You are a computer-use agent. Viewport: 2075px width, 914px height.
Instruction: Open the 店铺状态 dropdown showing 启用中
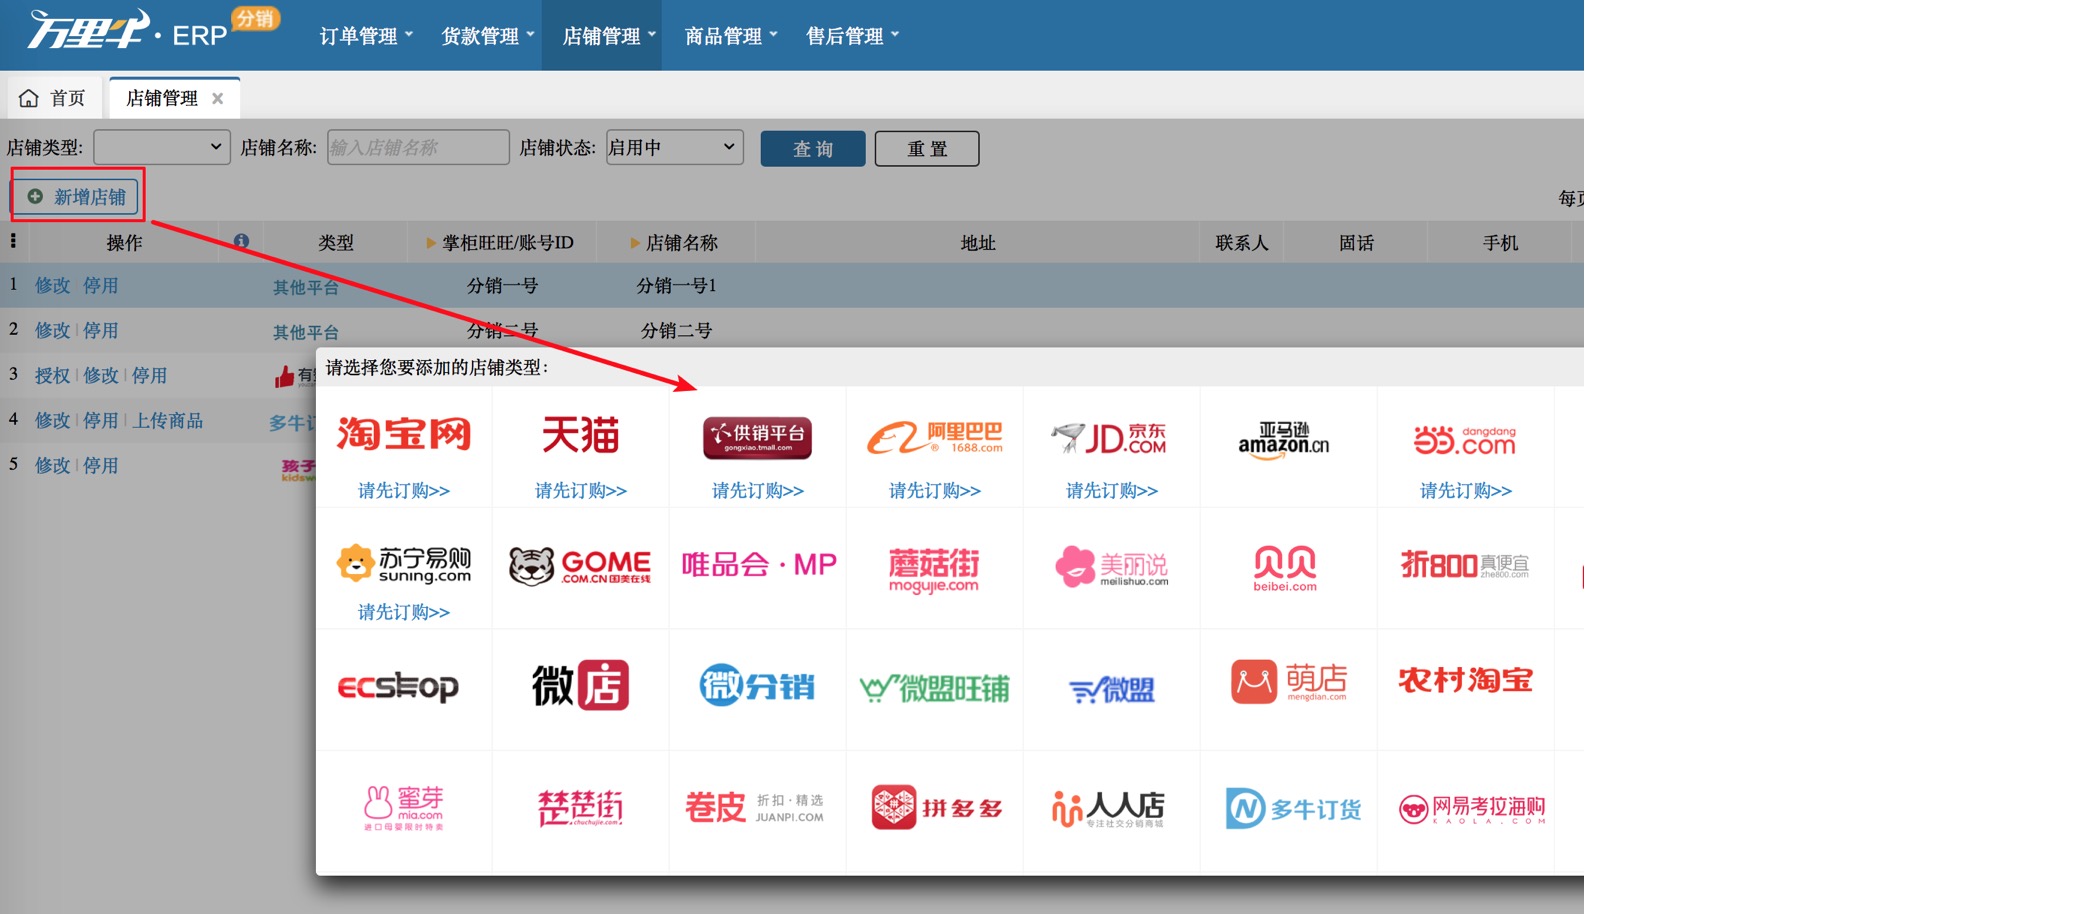tap(675, 147)
